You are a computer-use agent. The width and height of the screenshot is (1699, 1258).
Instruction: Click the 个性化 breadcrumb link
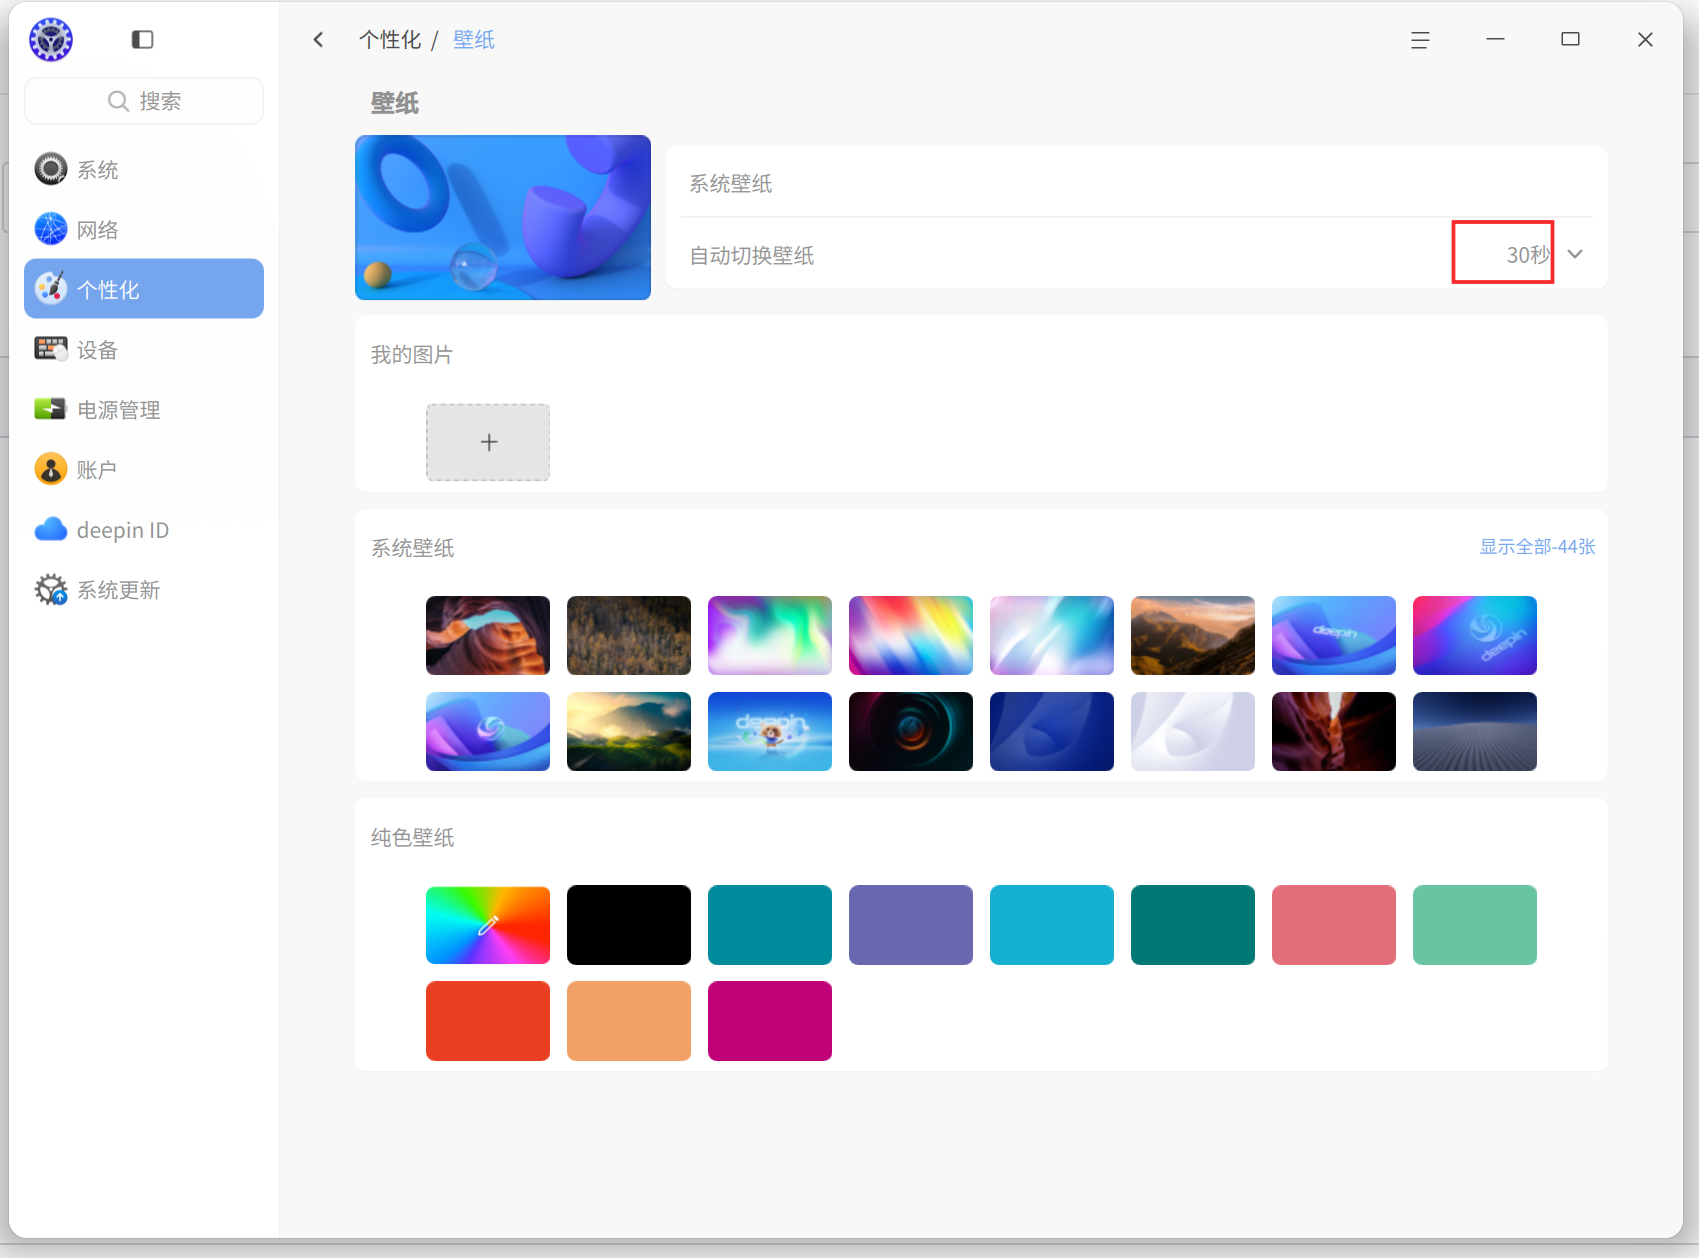390,39
